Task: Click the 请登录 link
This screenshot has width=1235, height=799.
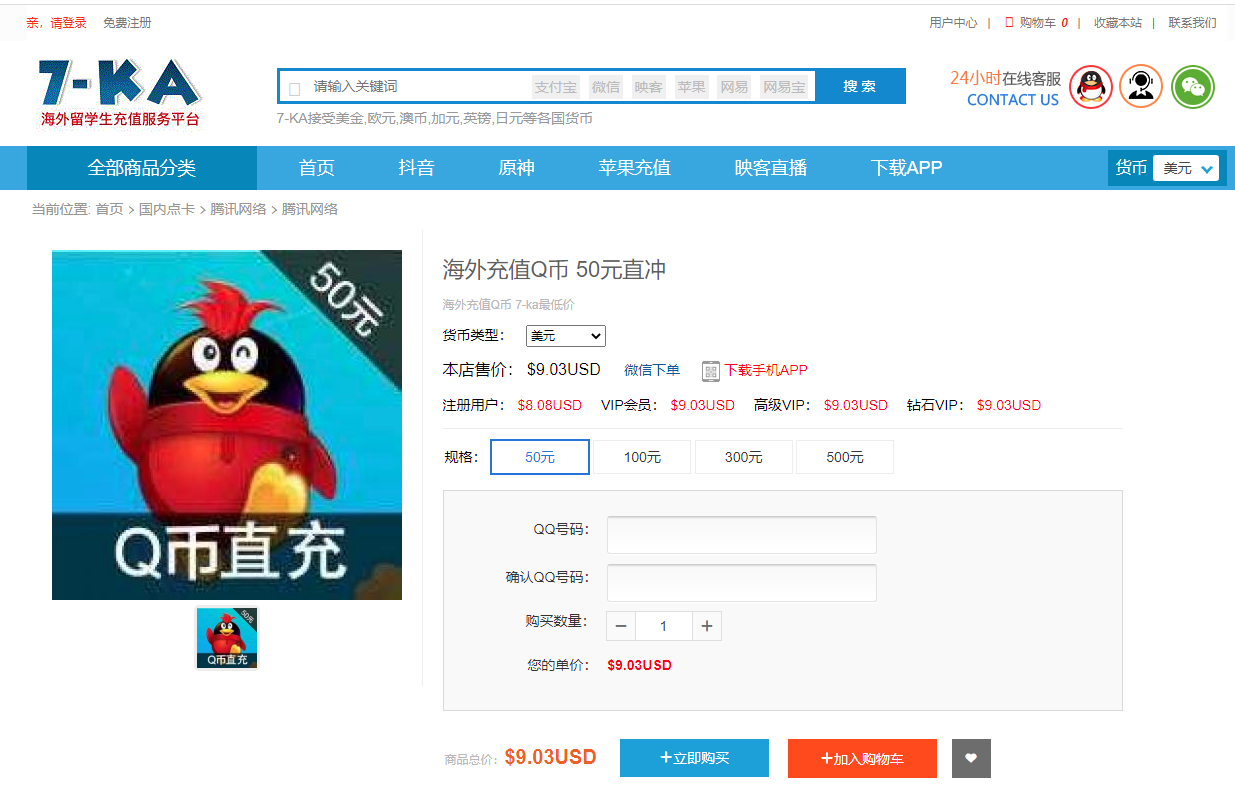Action: click(68, 22)
